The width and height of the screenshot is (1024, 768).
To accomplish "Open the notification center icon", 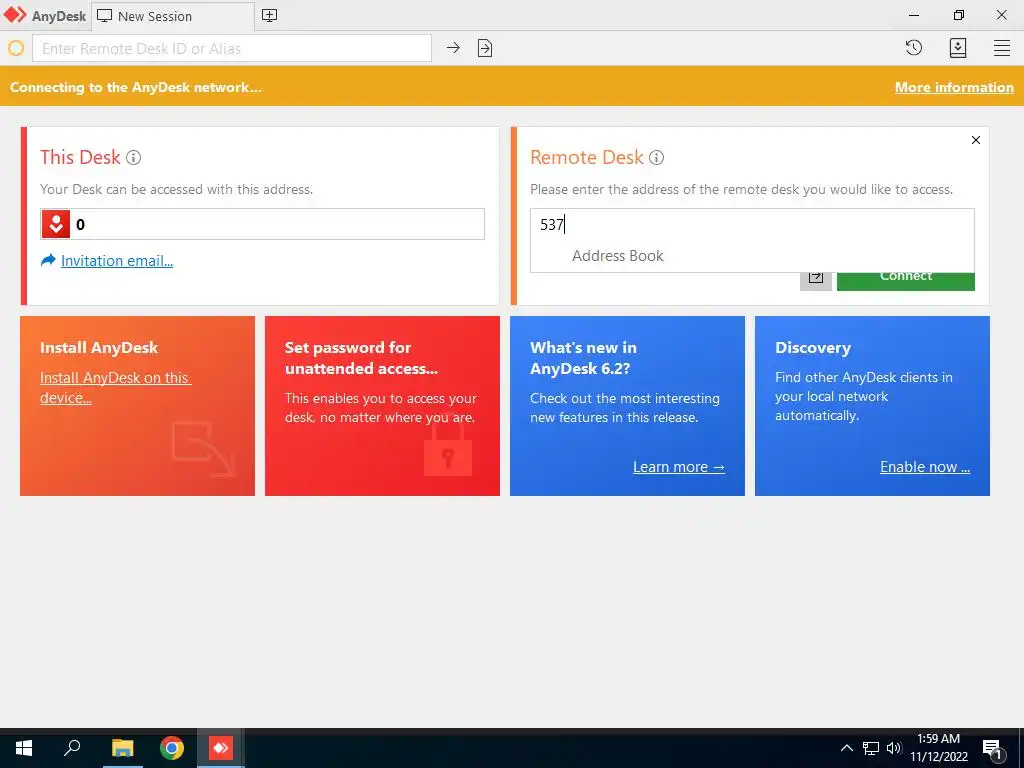I will point(993,749).
